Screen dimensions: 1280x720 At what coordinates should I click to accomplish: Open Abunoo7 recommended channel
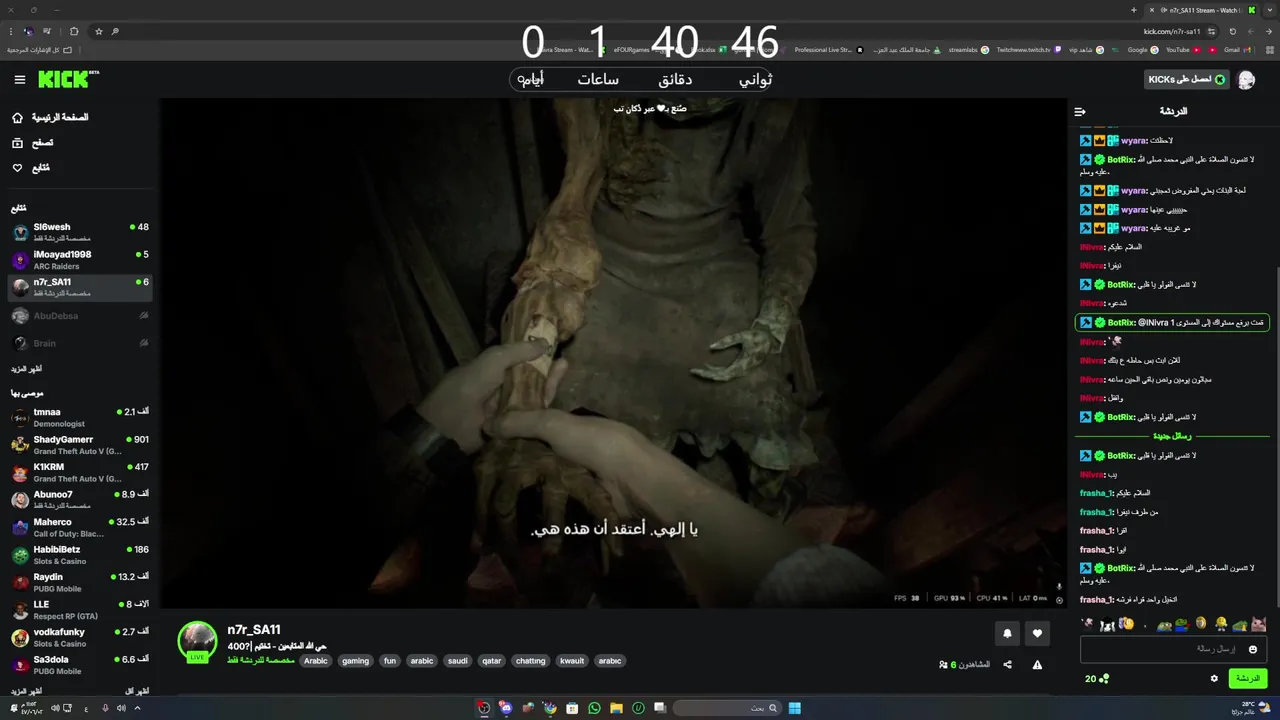point(80,500)
